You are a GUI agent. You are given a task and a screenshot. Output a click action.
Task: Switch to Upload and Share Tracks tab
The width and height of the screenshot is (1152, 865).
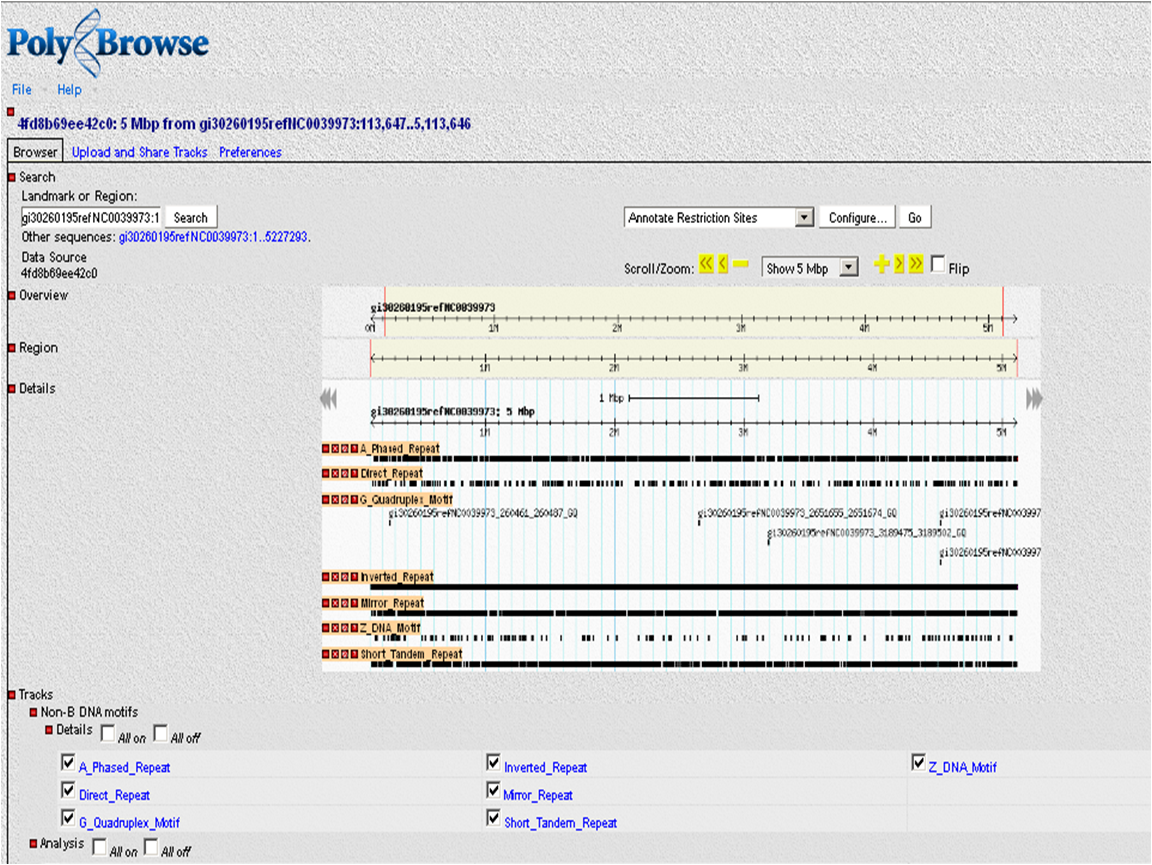[x=140, y=152]
